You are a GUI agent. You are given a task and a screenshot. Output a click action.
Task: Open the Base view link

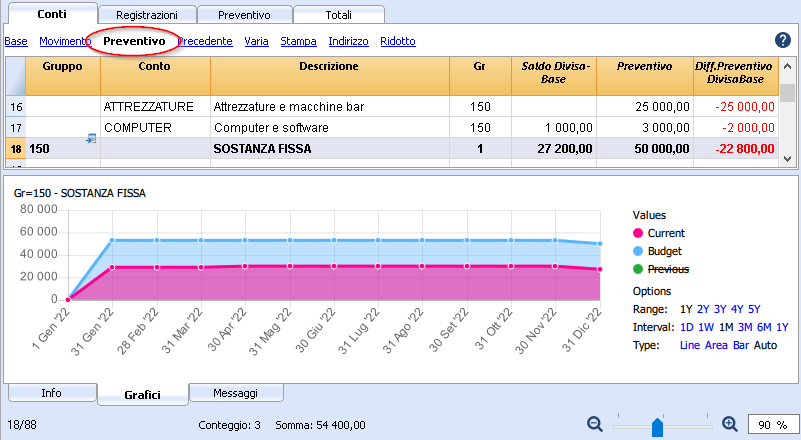[x=16, y=41]
